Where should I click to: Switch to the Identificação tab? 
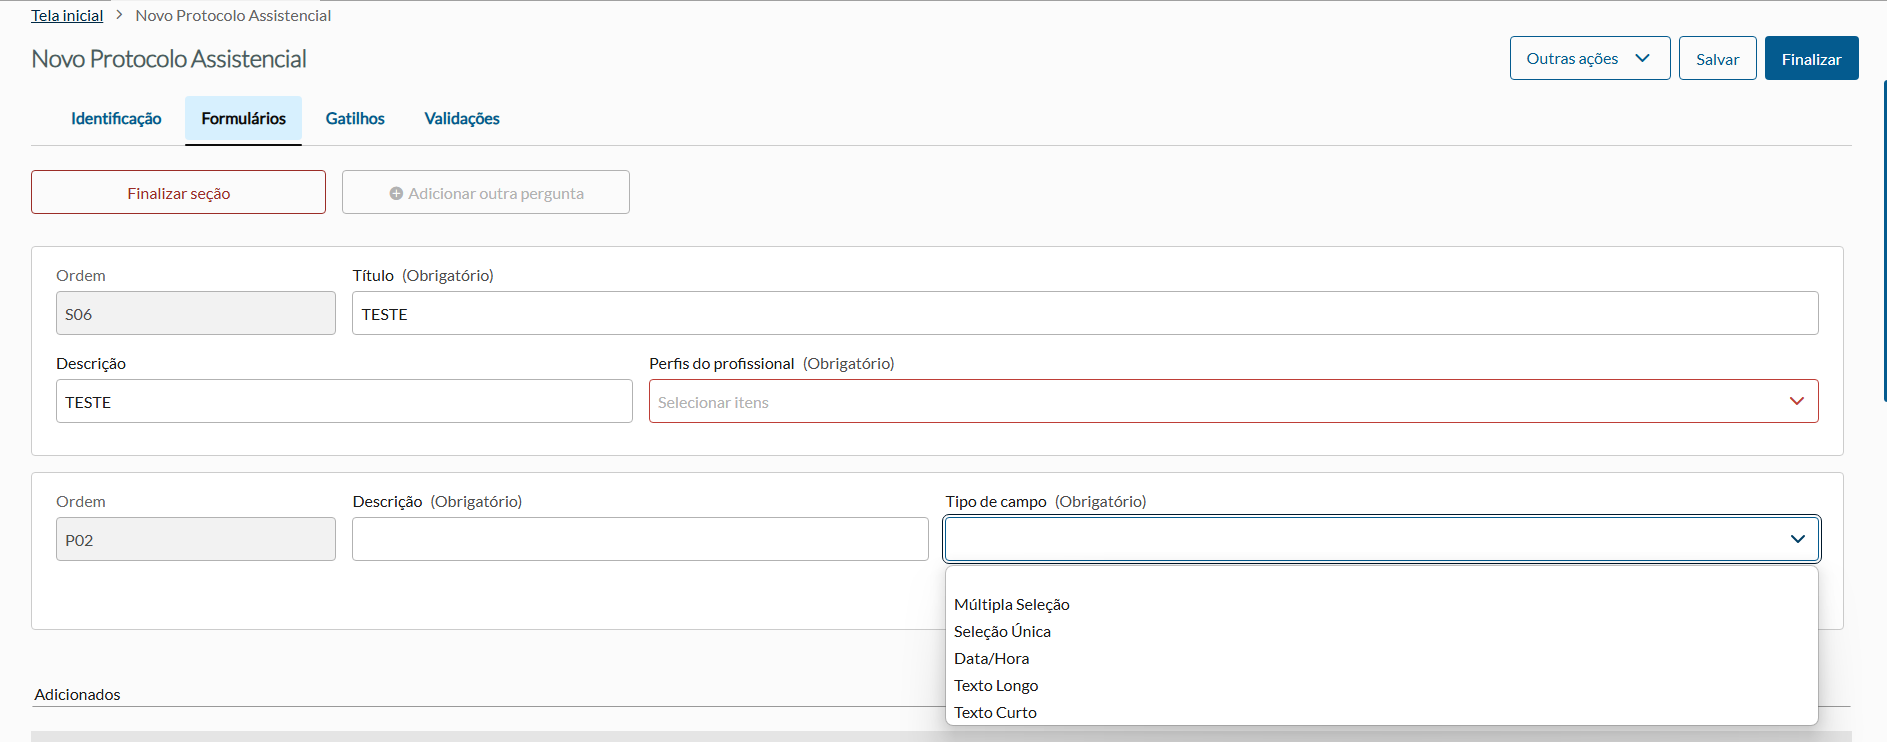tap(116, 119)
